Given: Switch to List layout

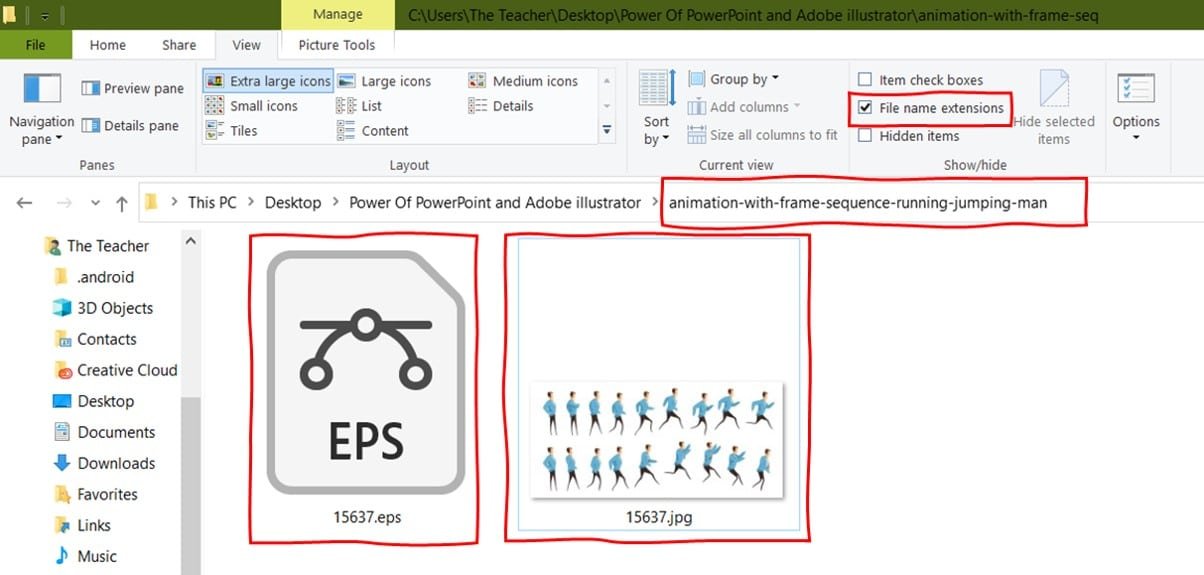Looking at the screenshot, I should coord(360,106).
